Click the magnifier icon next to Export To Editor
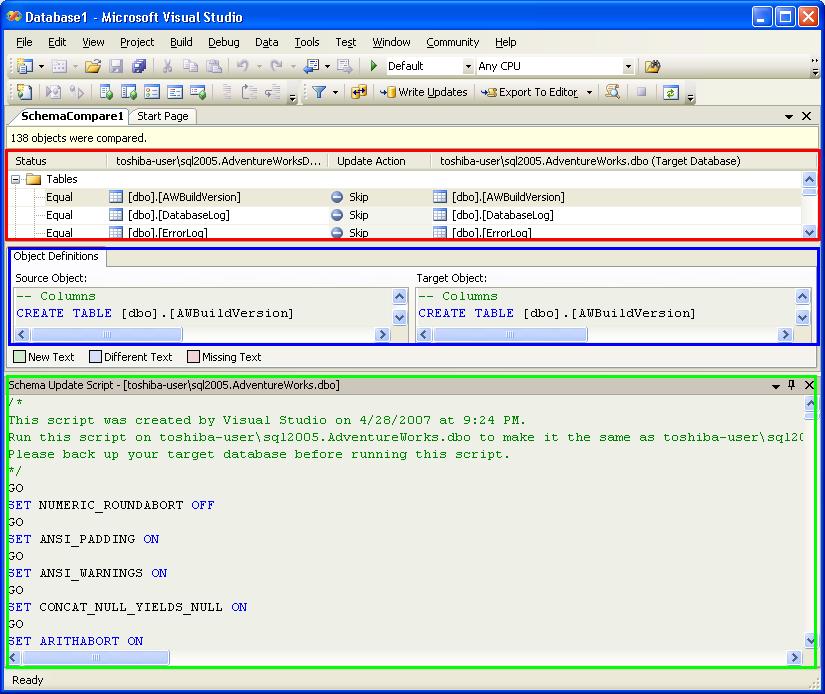 click(x=612, y=92)
